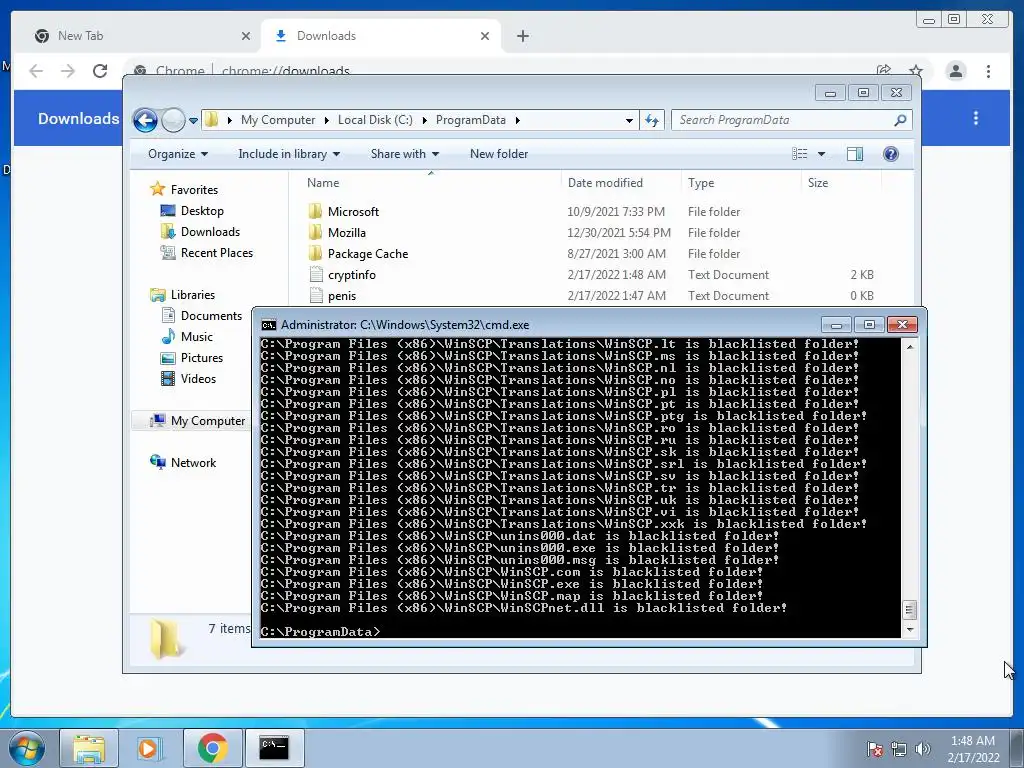1024x768 pixels.
Task: Open the Pictures library
Action: click(202, 358)
